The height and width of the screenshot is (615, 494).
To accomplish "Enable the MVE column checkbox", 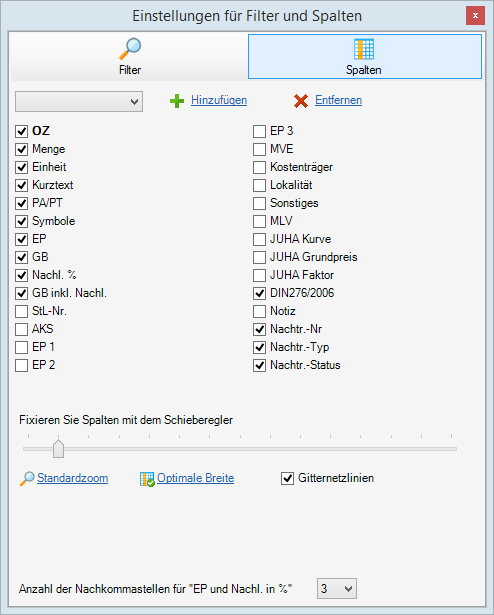I will tap(259, 149).
